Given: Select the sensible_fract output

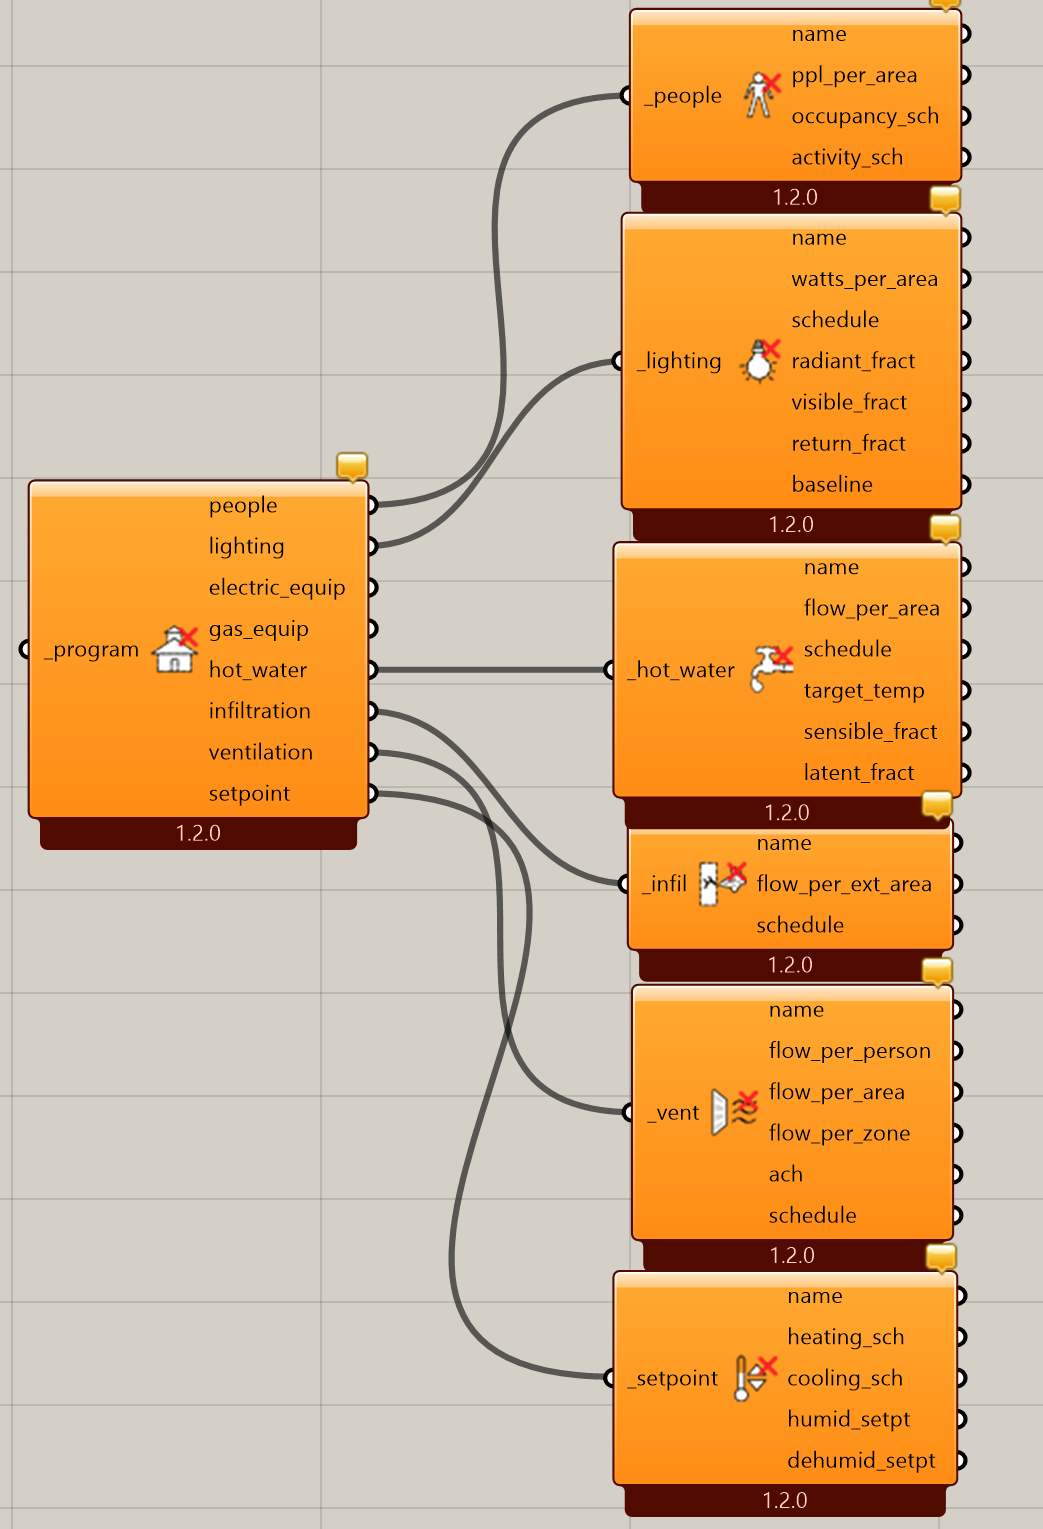Looking at the screenshot, I should click(870, 731).
